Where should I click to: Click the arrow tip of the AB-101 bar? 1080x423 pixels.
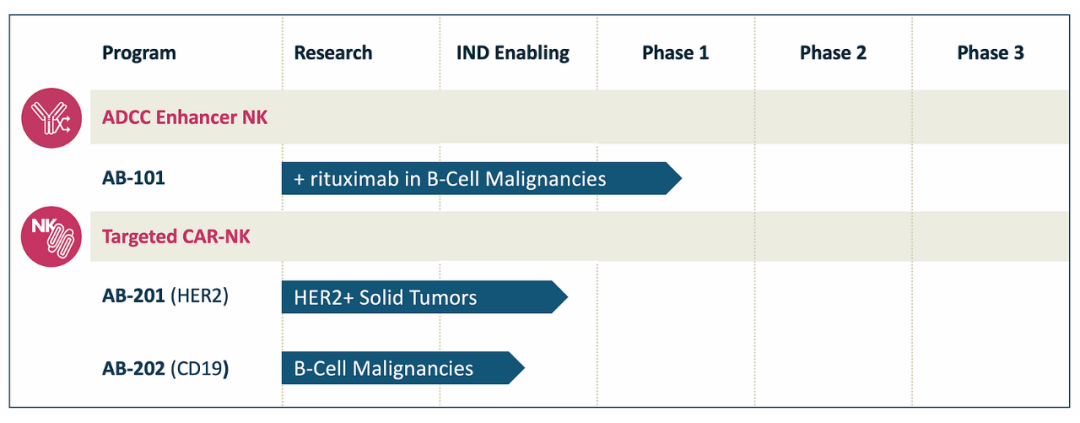[674, 178]
